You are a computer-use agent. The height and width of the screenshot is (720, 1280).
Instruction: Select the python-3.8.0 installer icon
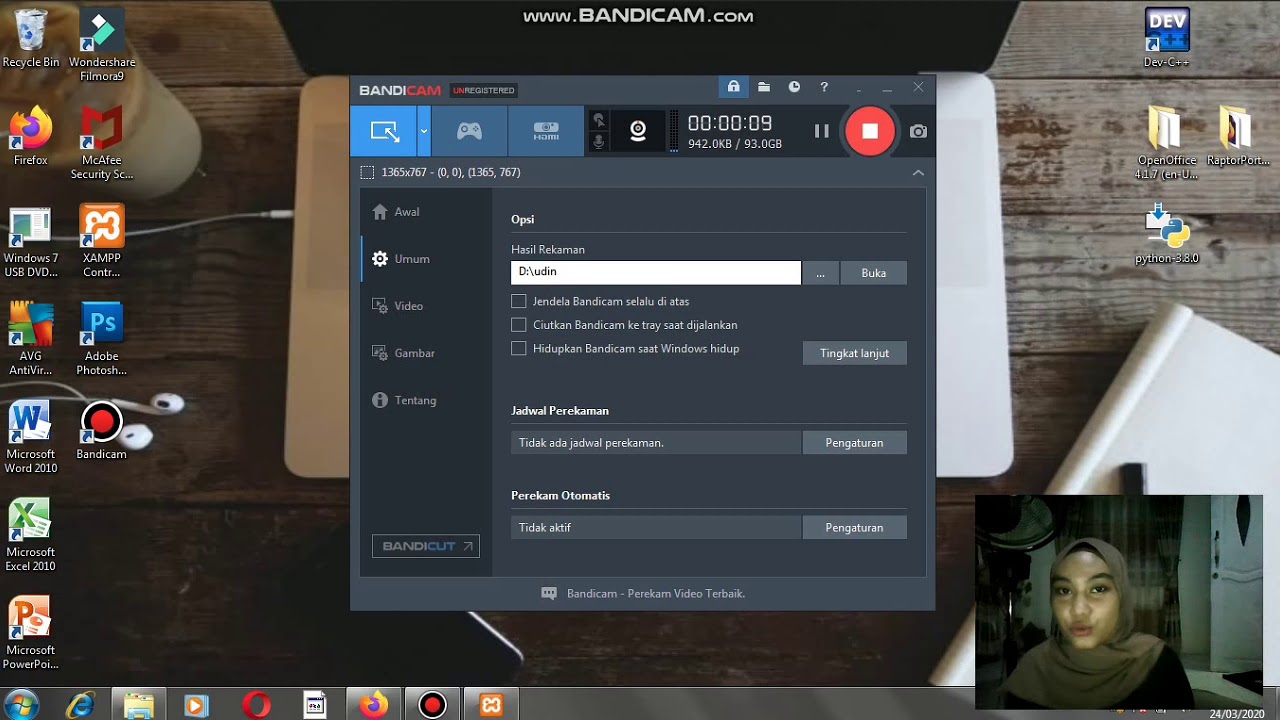1167,234
